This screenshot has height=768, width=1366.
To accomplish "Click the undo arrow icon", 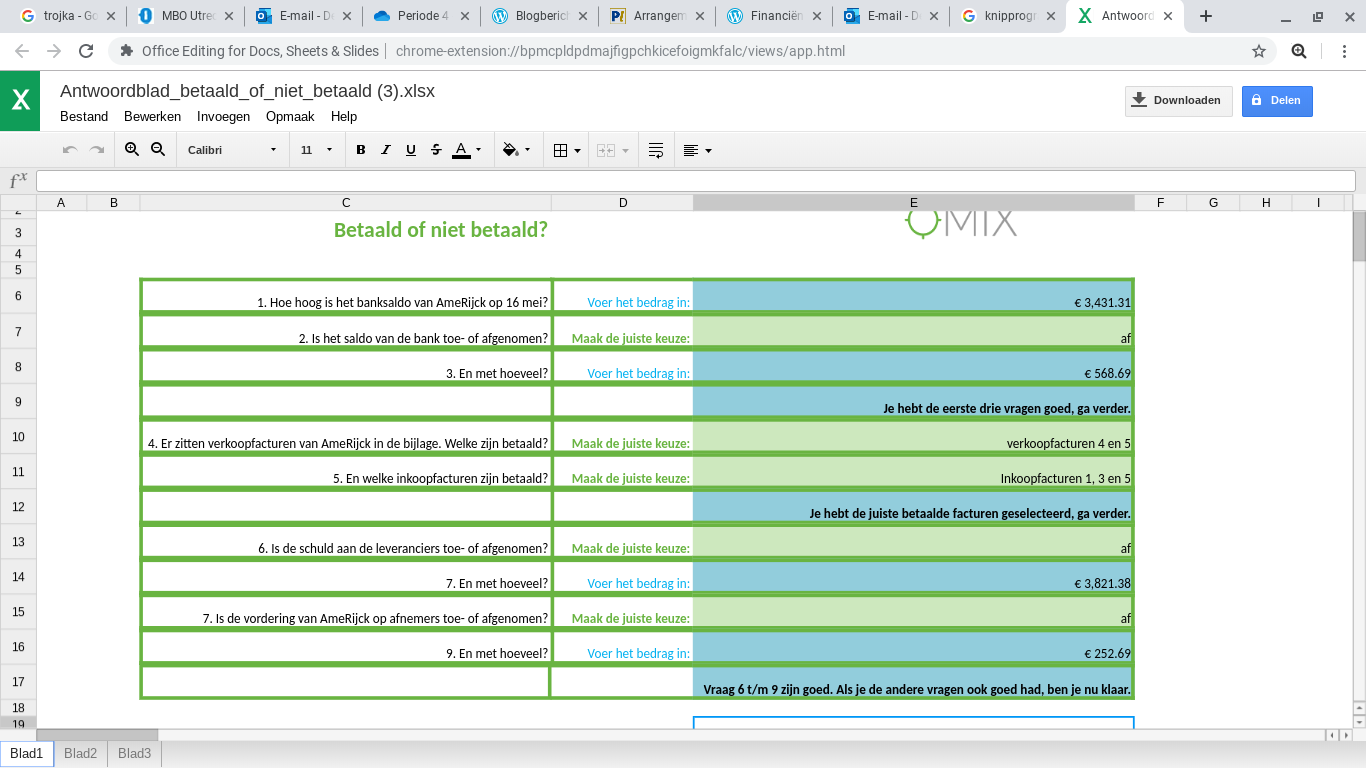I will pos(70,150).
